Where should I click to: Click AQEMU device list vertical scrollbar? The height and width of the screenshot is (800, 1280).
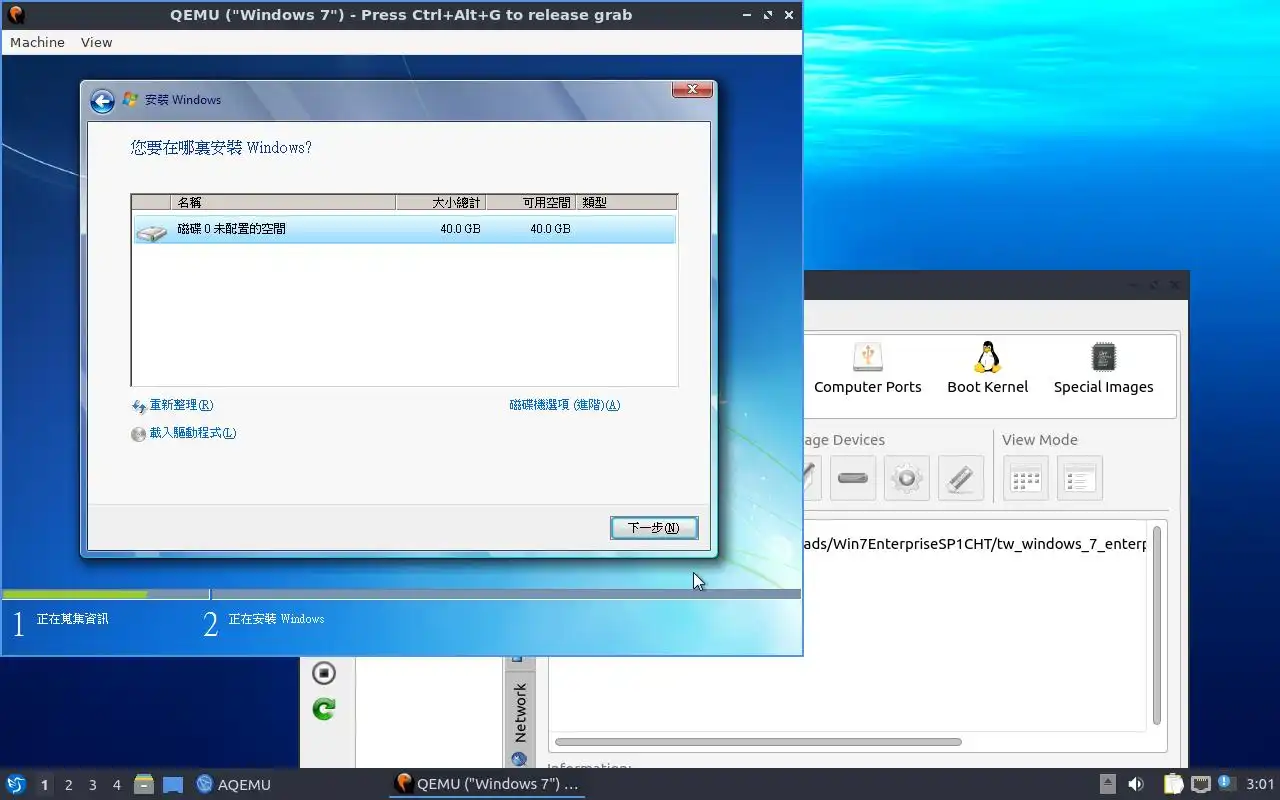pos(1157,625)
